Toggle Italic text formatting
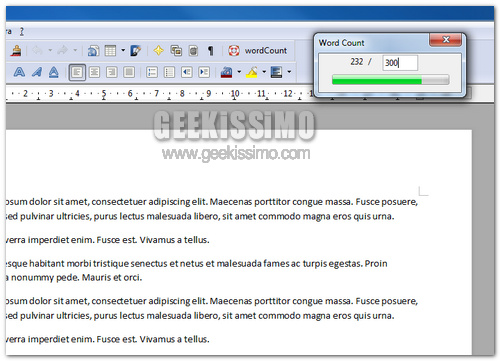500x361 pixels. coord(37,72)
